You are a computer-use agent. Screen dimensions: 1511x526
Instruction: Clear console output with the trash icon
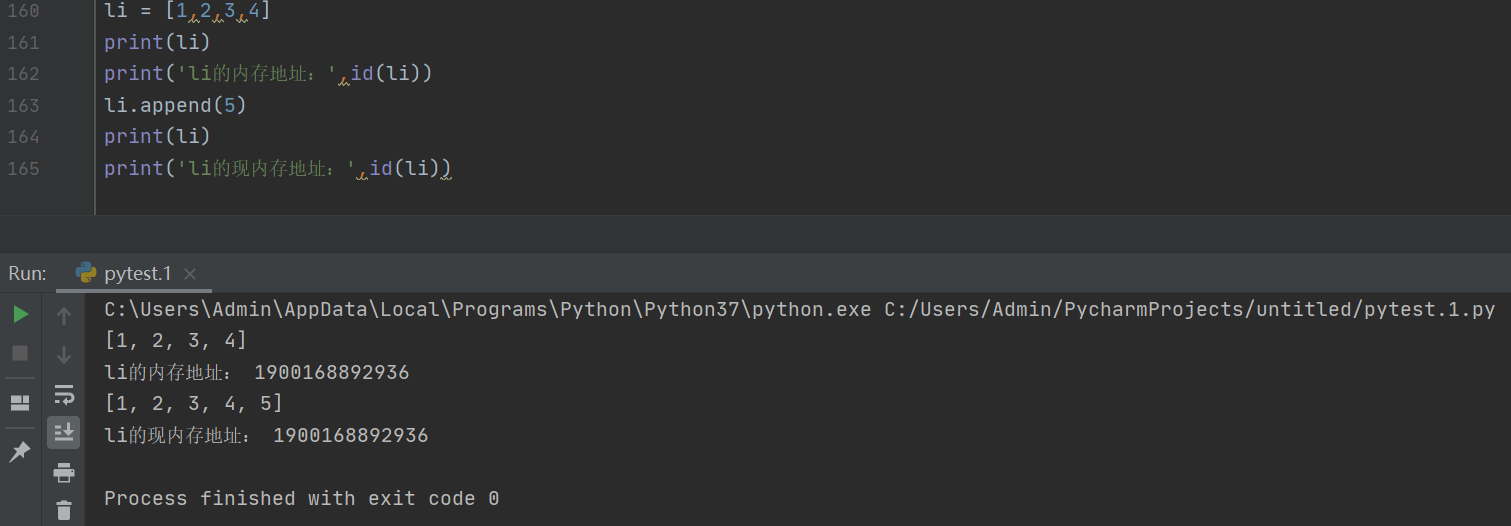click(x=64, y=510)
